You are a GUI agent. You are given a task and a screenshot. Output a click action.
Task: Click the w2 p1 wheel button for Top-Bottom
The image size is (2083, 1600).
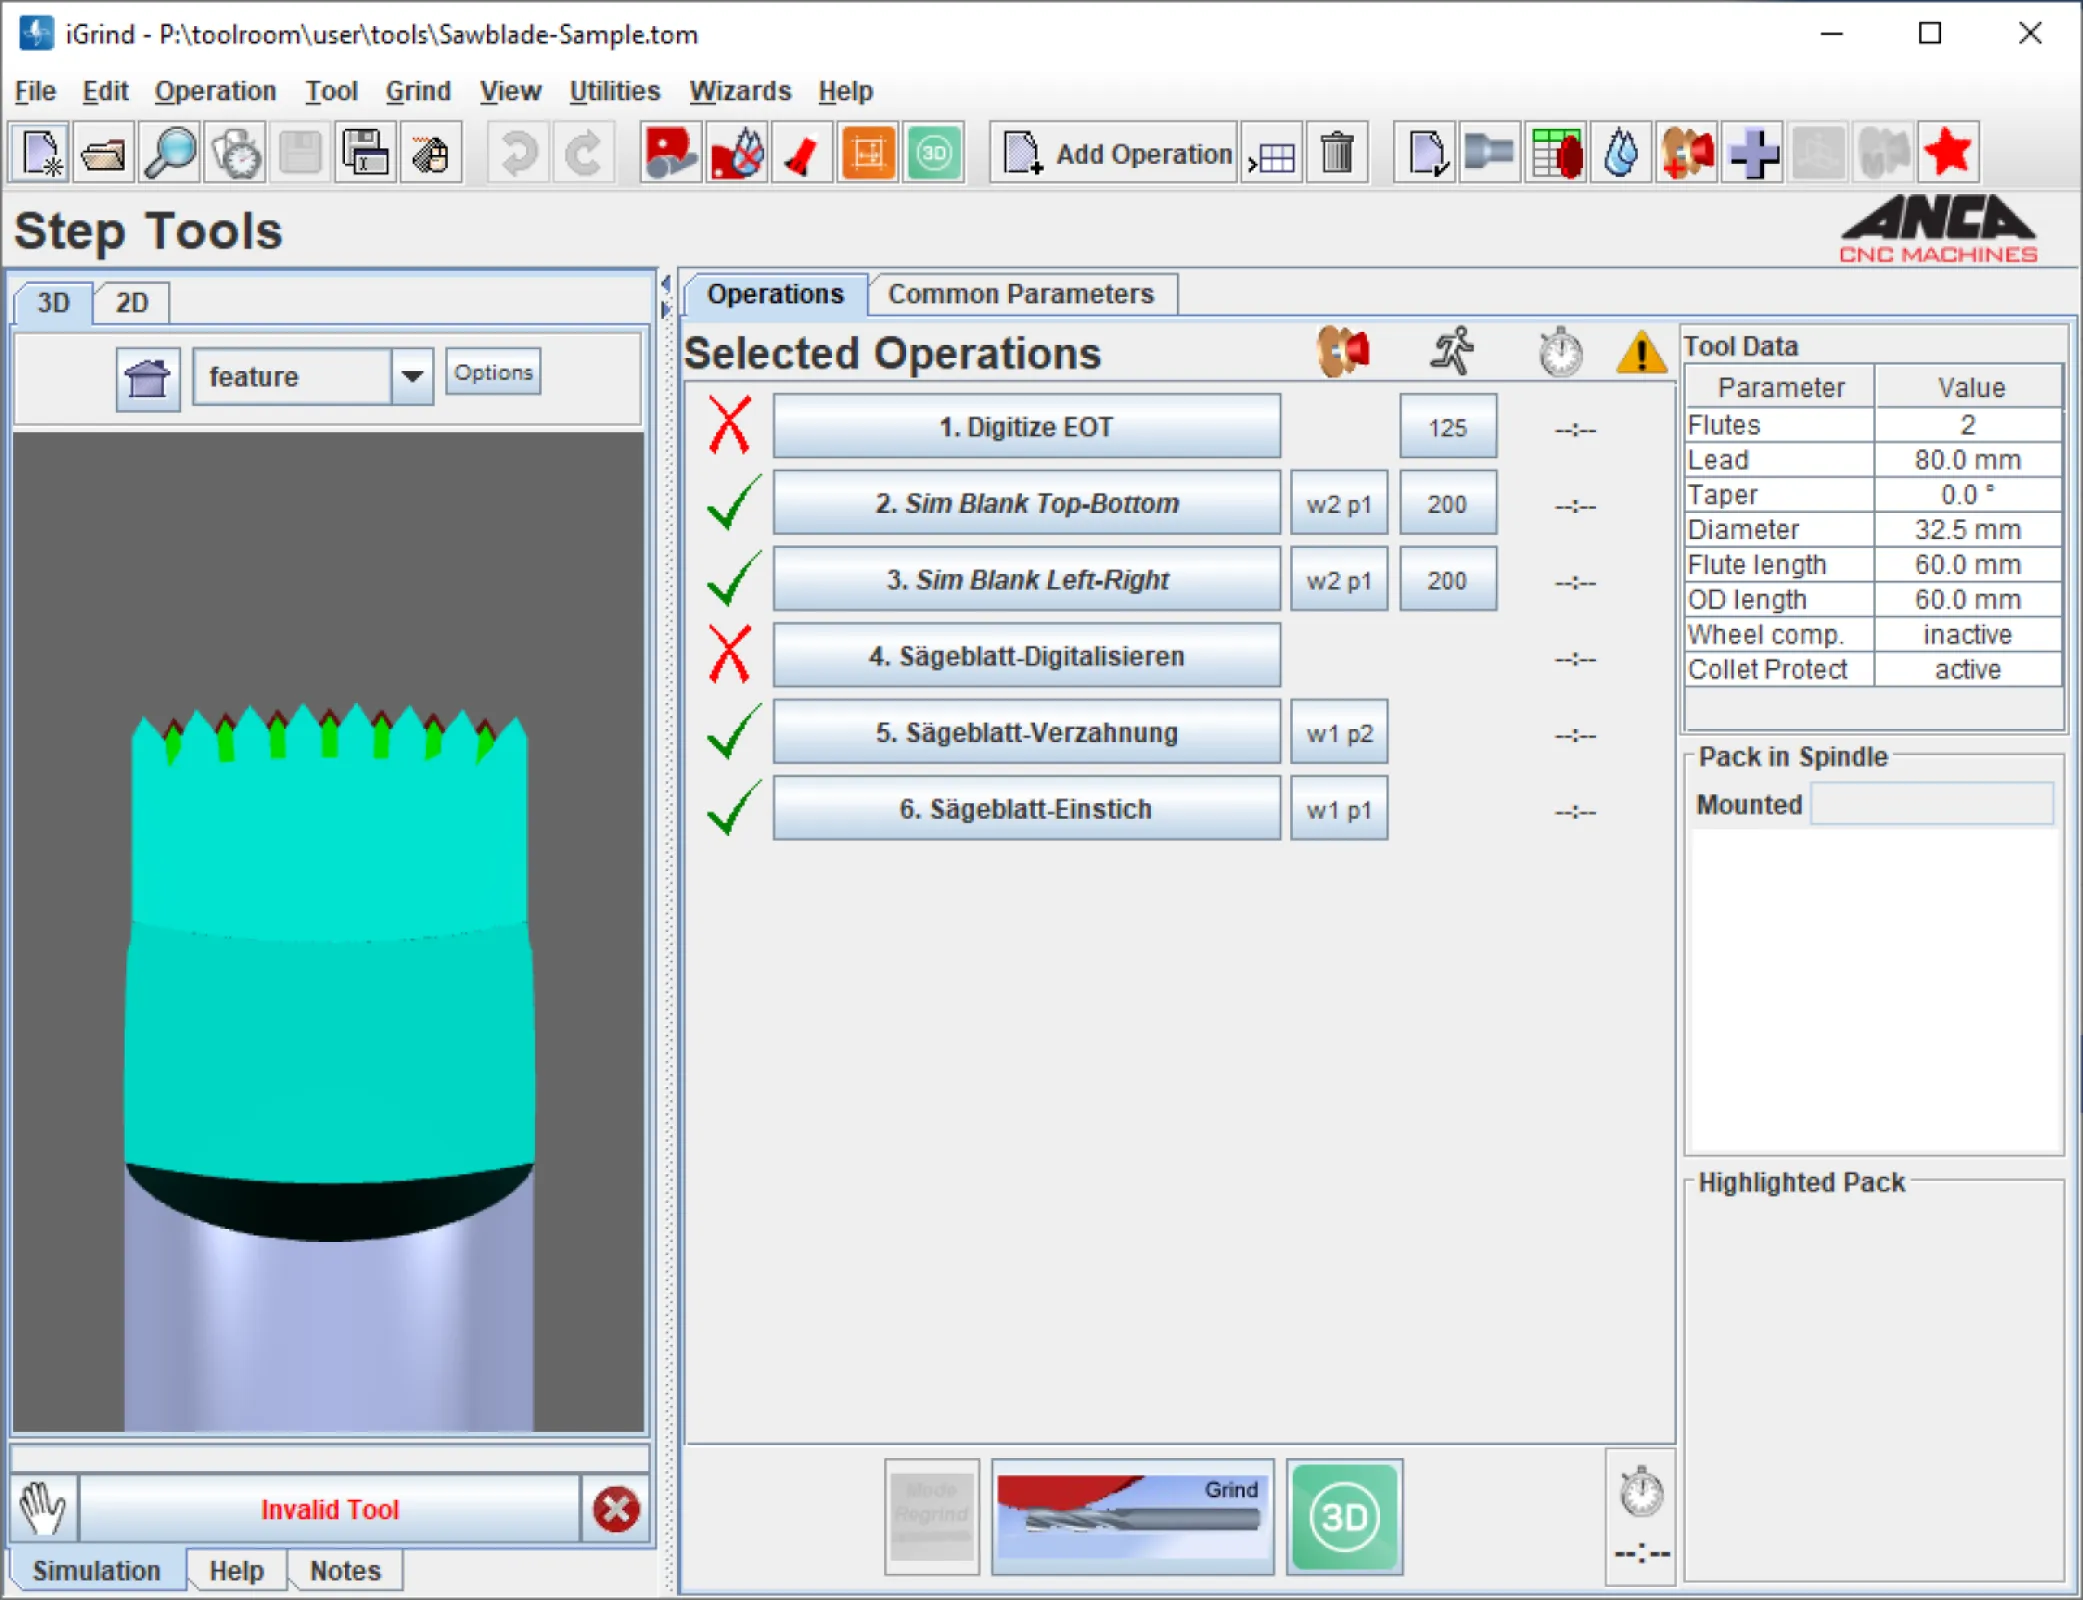(x=1338, y=503)
